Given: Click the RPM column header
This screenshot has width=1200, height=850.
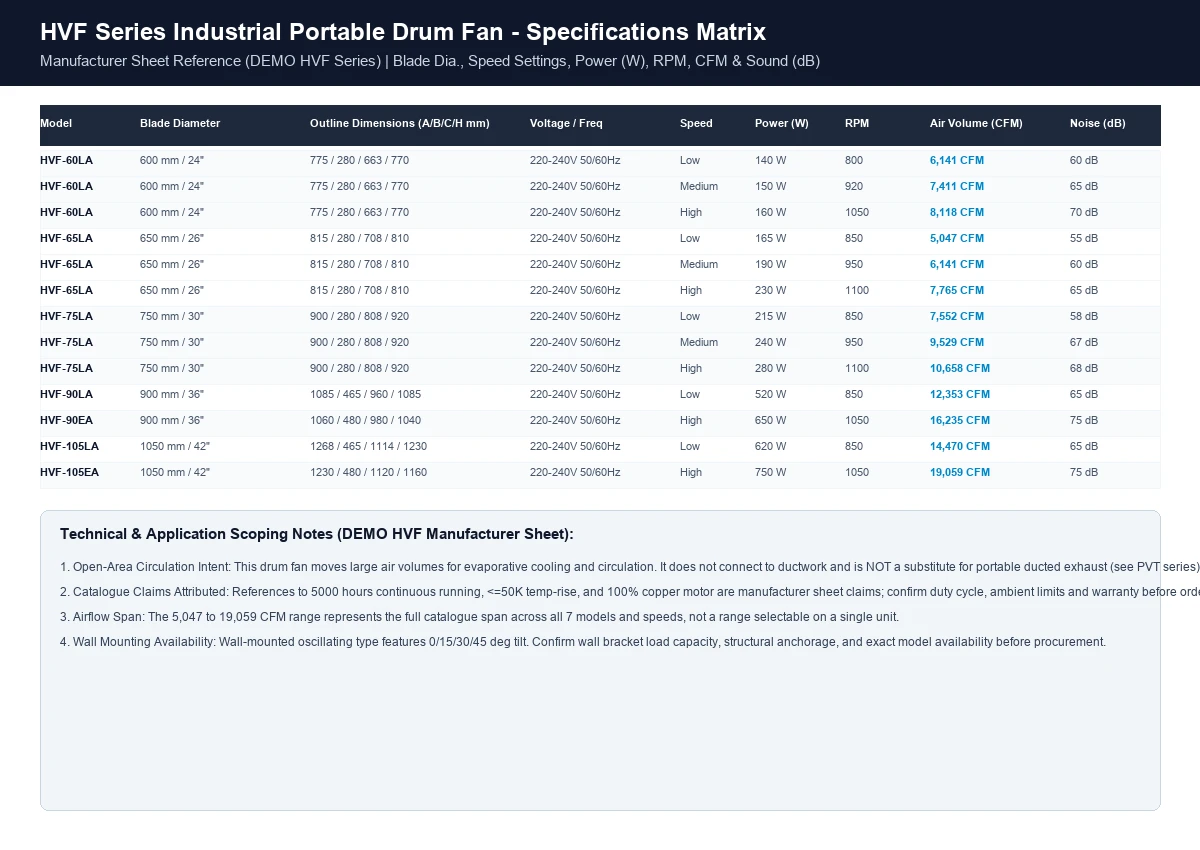Looking at the screenshot, I should click(857, 124).
